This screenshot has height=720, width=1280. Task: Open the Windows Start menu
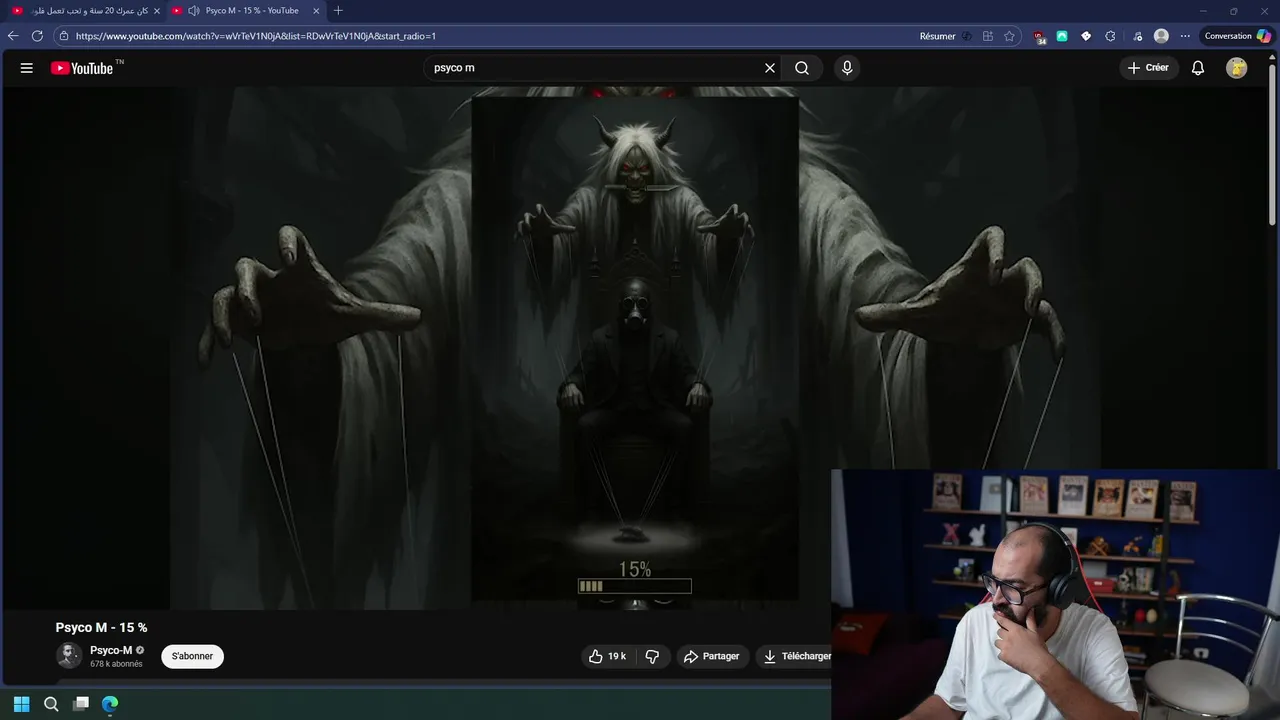21,704
